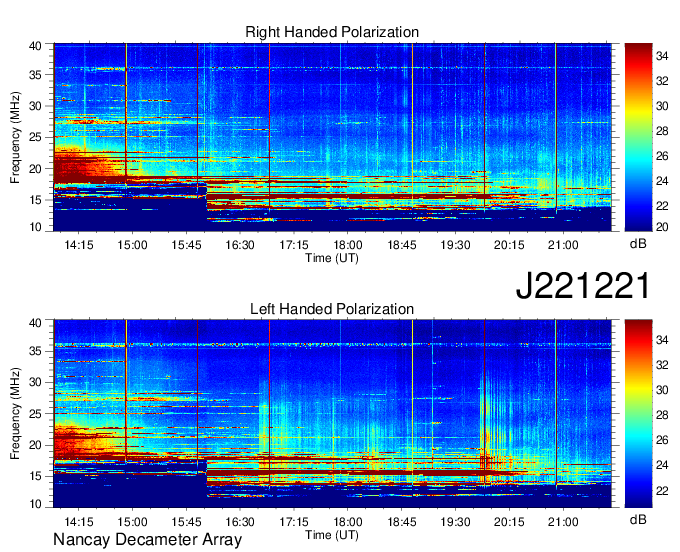Click the upper plot's Frequency (MHz) axis label
This screenshot has height=552, width=680.
(x=15, y=137)
